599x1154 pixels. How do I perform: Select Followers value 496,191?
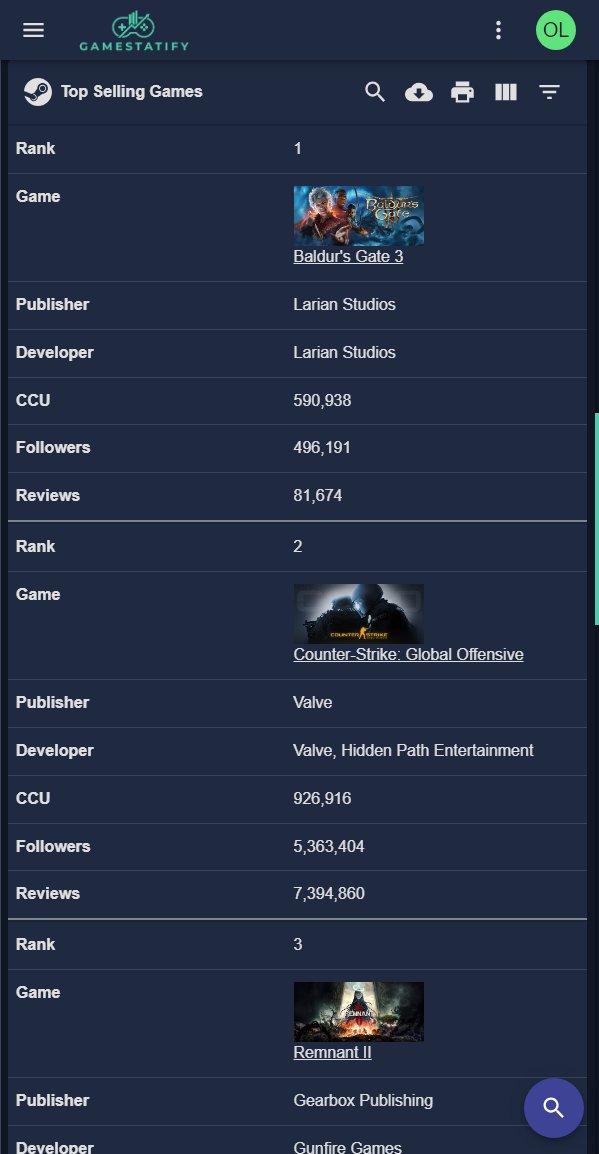(322, 447)
